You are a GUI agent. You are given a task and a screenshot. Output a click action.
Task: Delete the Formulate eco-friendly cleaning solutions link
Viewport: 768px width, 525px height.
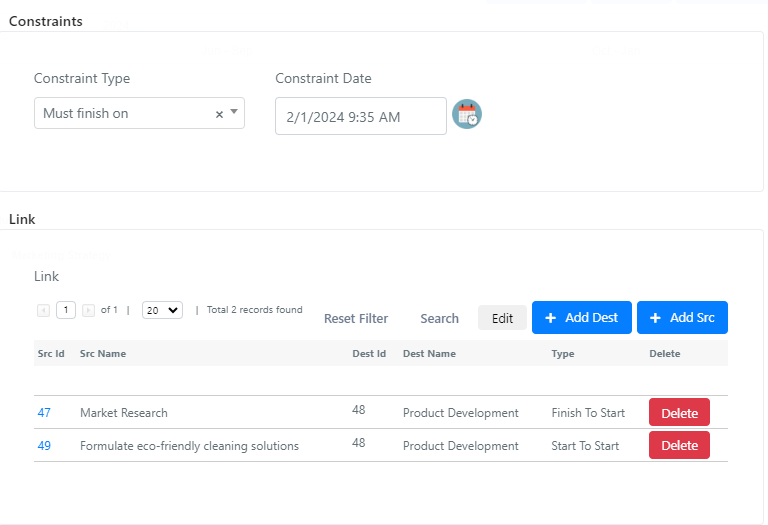click(x=679, y=445)
